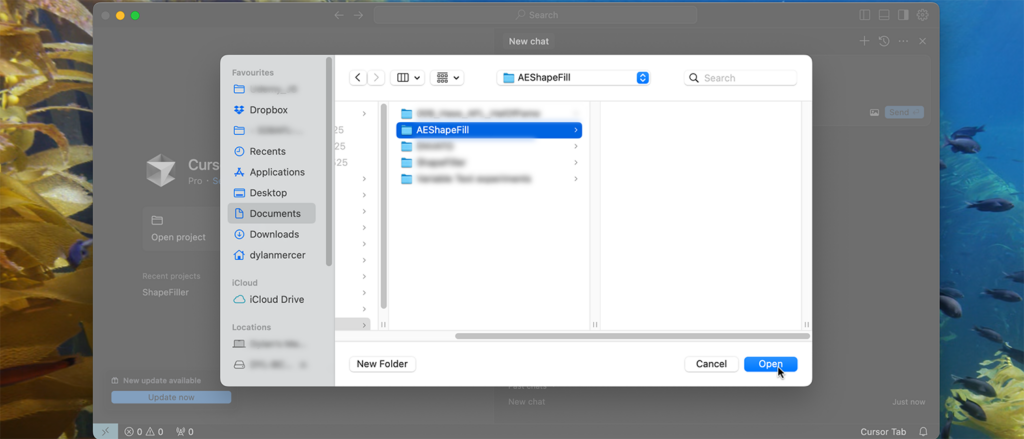The image size is (1024, 439).
Task: Create a New Folder in the dialog
Action: point(383,364)
